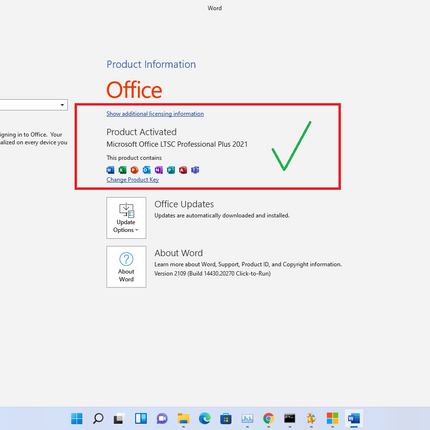The image size is (430, 430).
Task: Open File Explorer from the taskbar
Action: click(183, 418)
